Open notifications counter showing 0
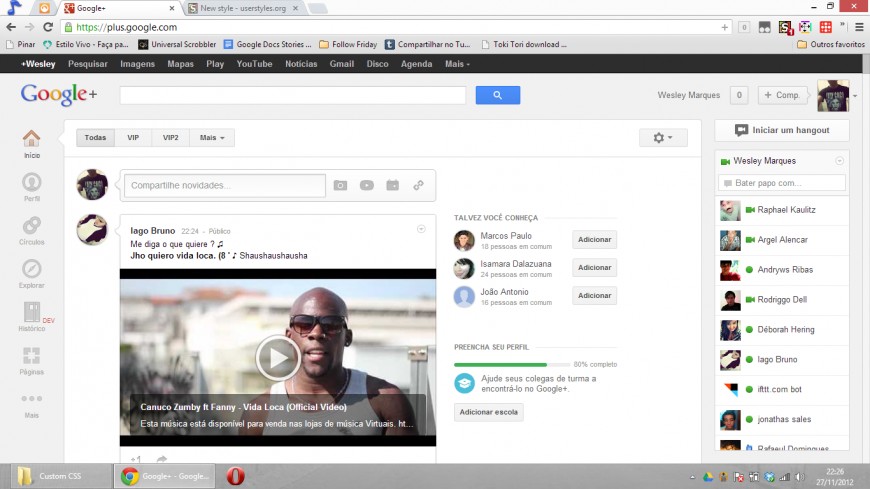The height and width of the screenshot is (489, 870). (x=739, y=95)
